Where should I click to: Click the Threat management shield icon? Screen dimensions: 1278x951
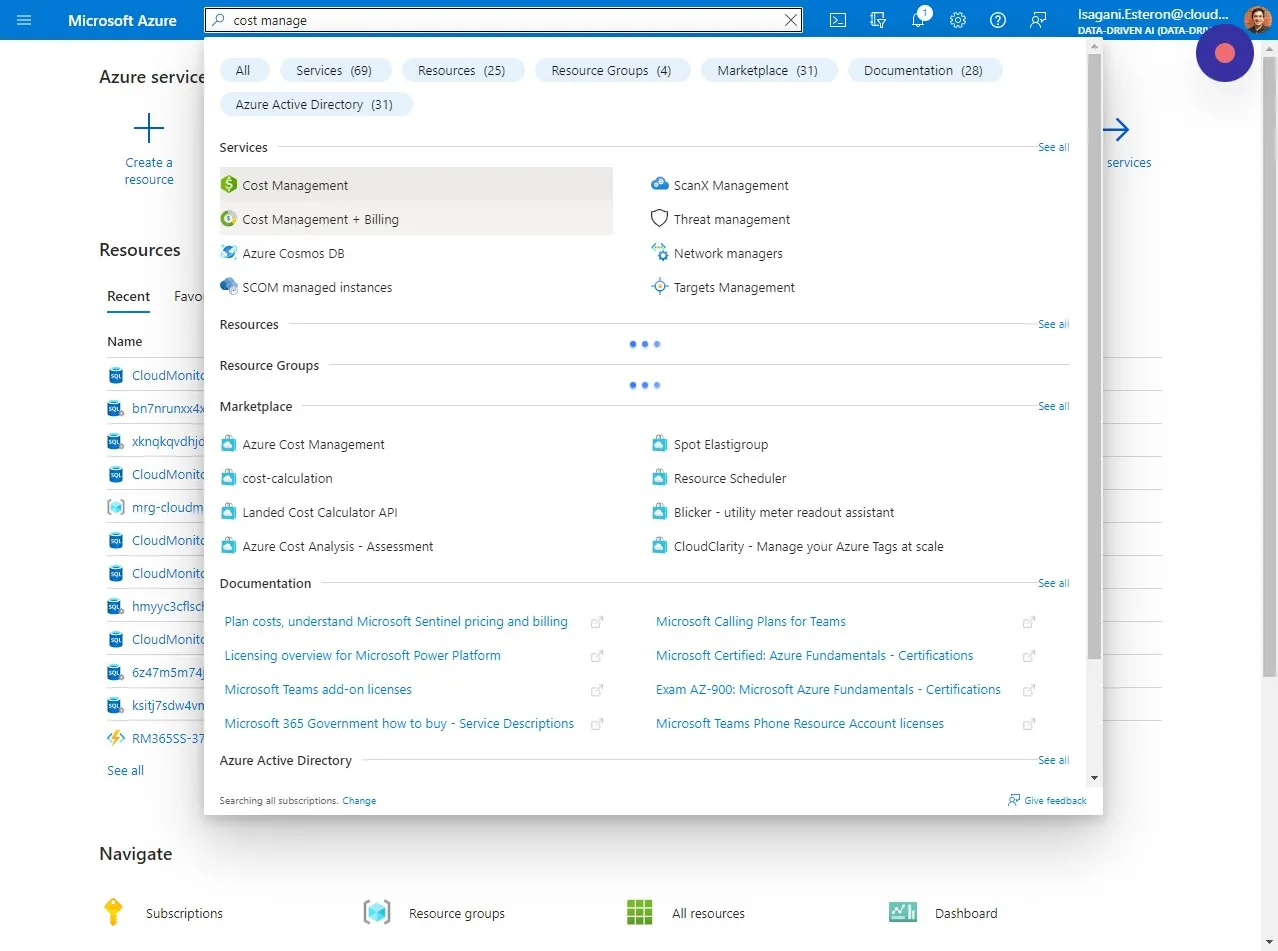tap(659, 219)
